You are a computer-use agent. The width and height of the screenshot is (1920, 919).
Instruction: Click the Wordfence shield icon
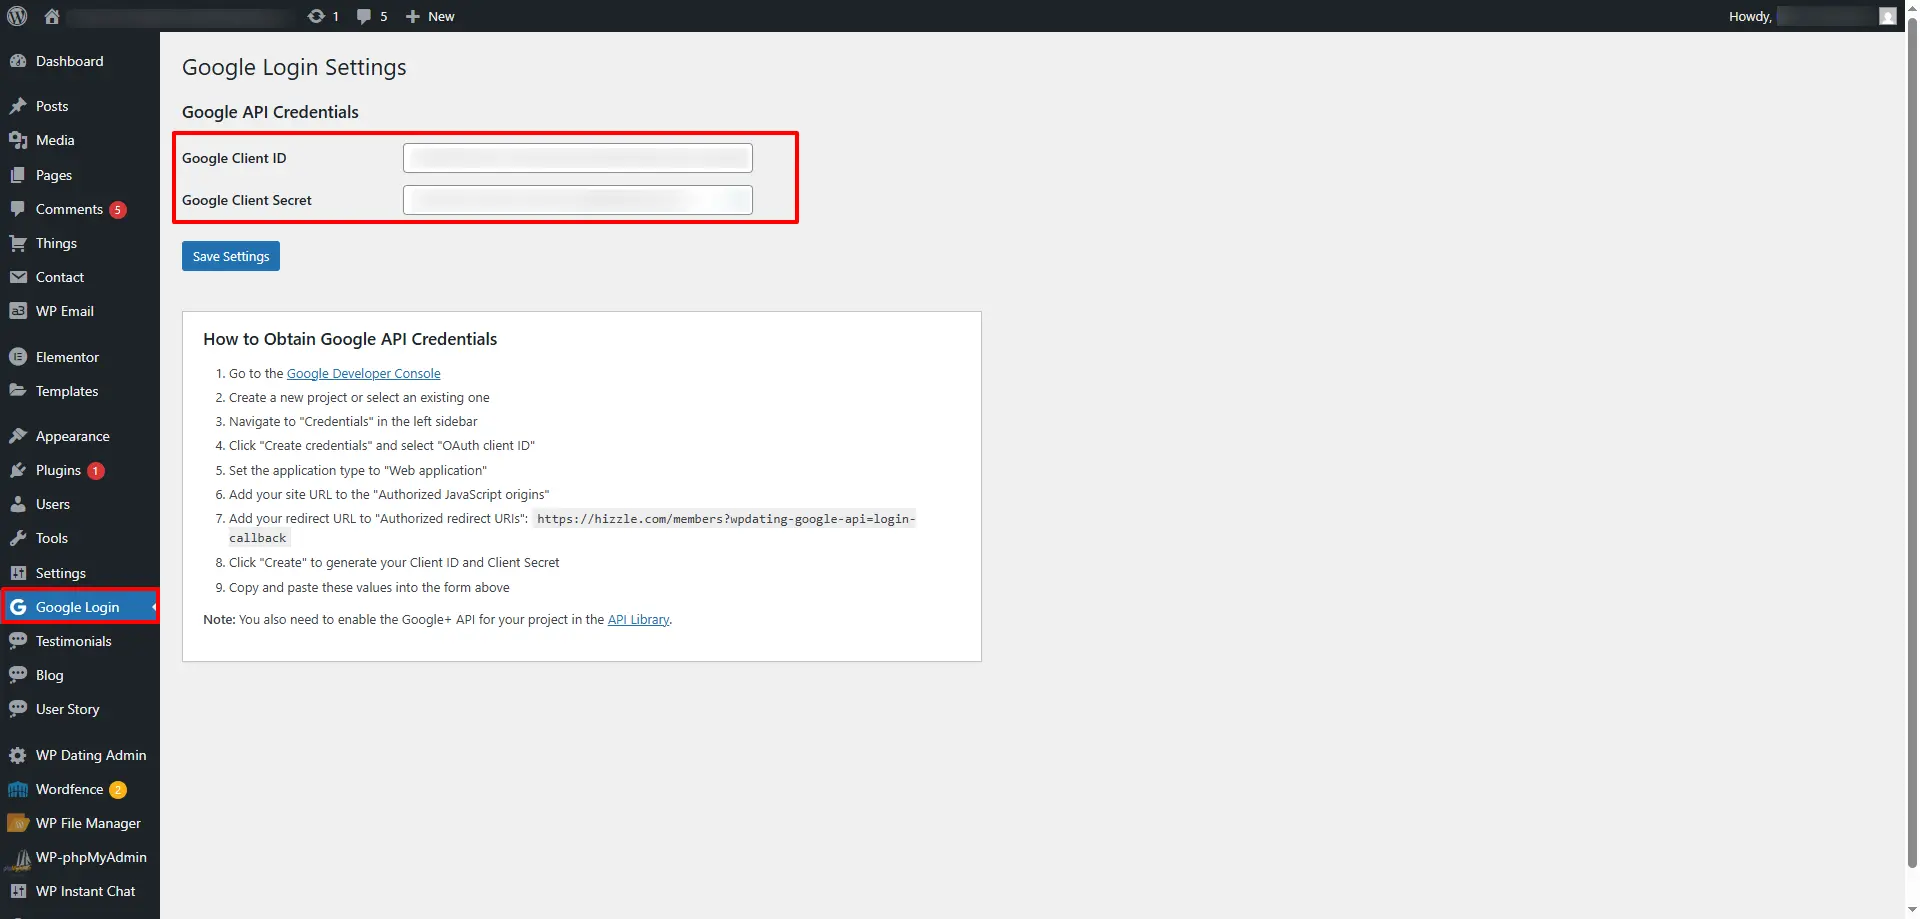(18, 789)
